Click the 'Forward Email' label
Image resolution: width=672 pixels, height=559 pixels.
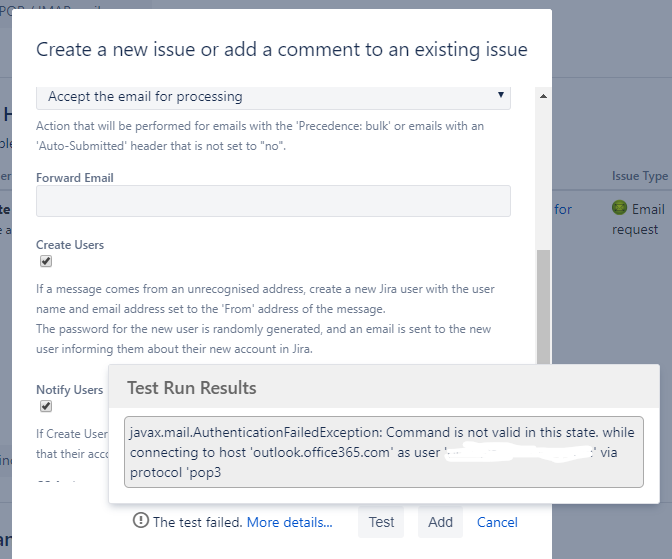click(x=75, y=177)
